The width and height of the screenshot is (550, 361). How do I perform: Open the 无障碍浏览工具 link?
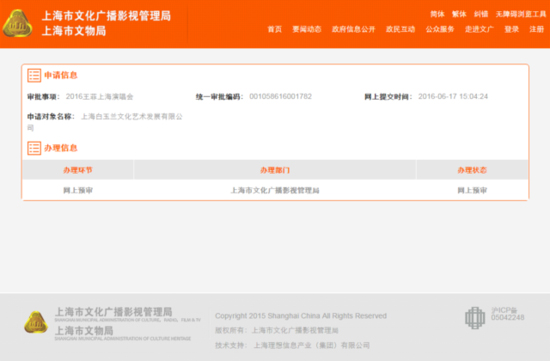(521, 14)
